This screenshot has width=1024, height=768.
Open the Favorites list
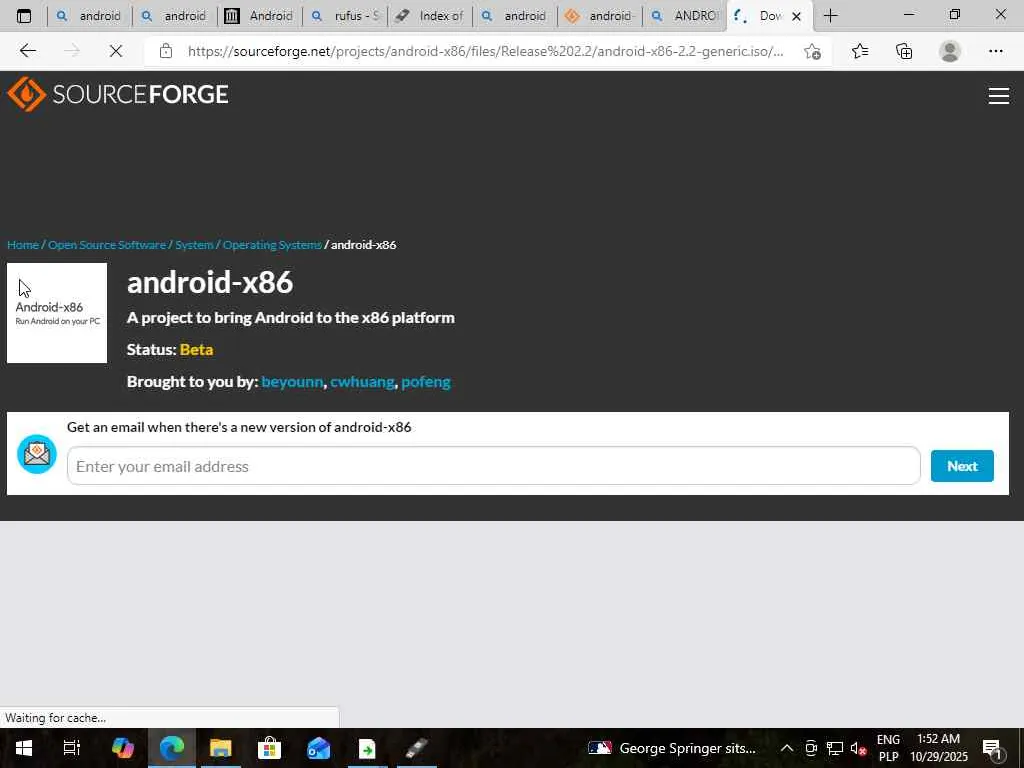(860, 51)
